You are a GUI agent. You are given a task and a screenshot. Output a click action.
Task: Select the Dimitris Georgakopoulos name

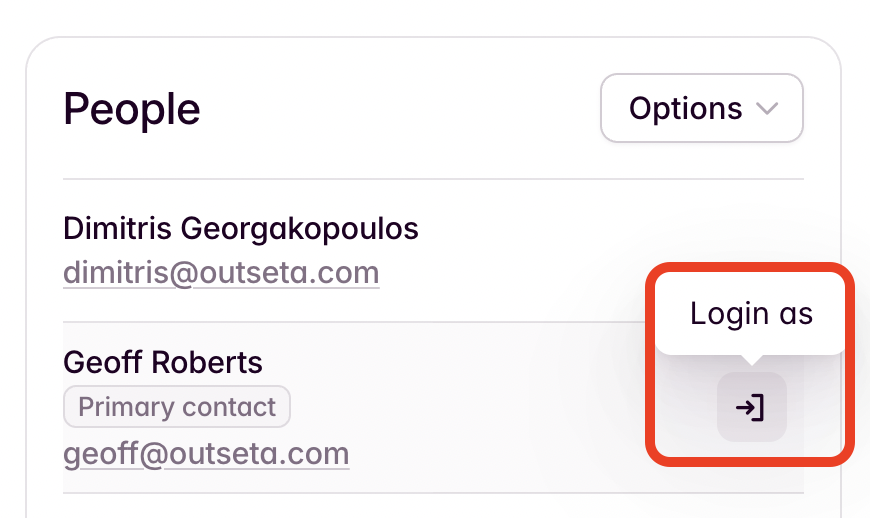tap(241, 228)
